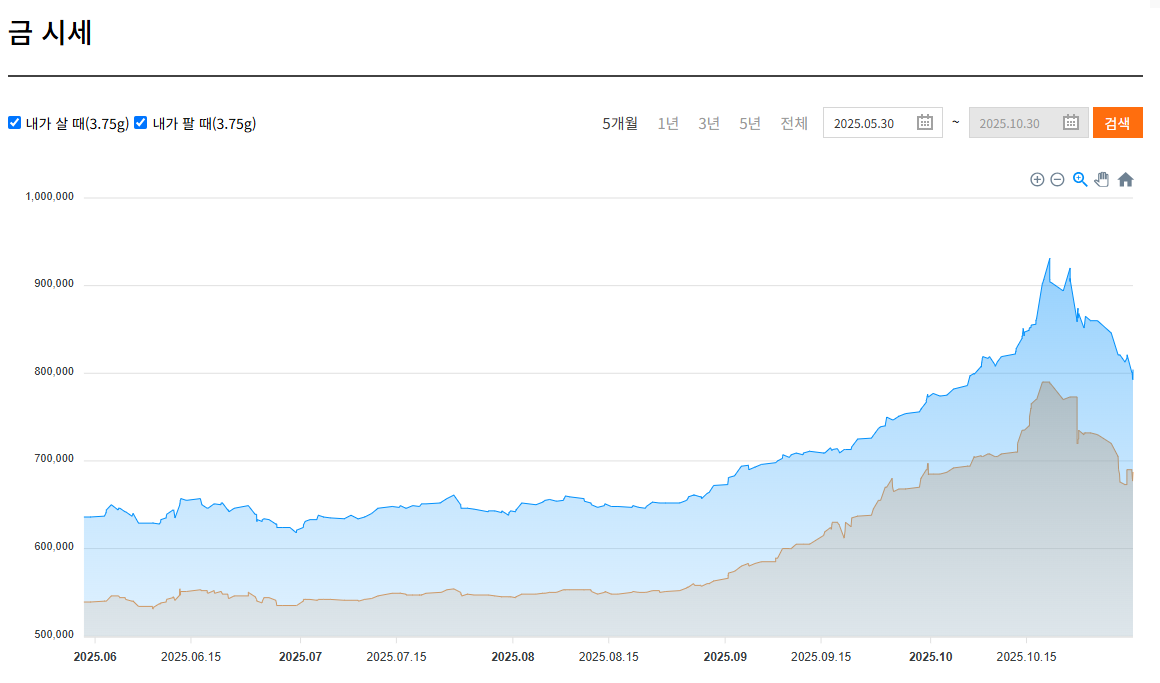Click the orange 검색 search button
The image size is (1160, 683).
1118,123
